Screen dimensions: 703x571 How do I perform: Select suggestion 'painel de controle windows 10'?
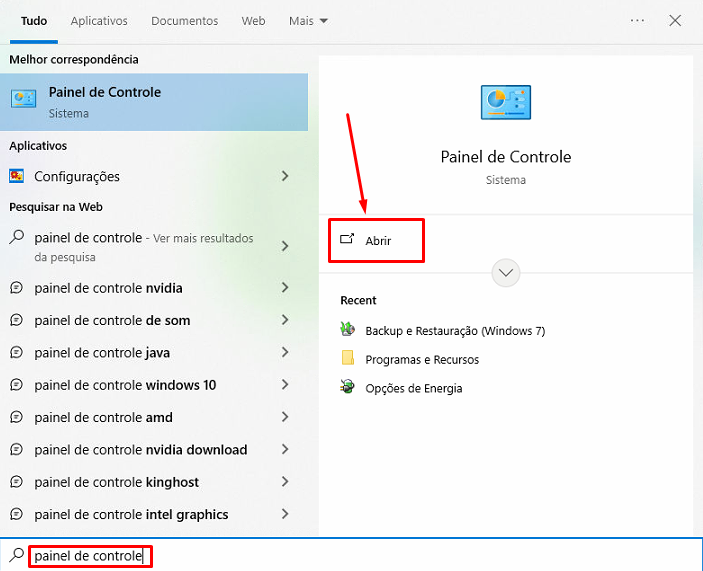[x=154, y=385]
